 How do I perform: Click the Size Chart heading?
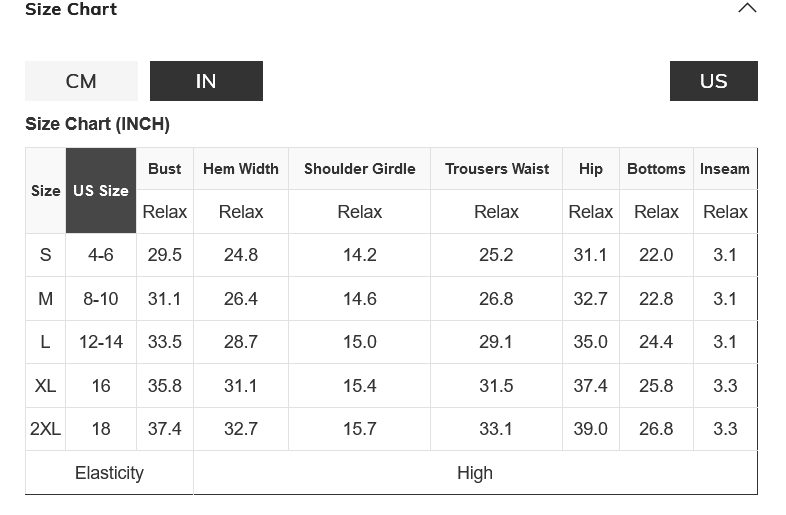71,10
